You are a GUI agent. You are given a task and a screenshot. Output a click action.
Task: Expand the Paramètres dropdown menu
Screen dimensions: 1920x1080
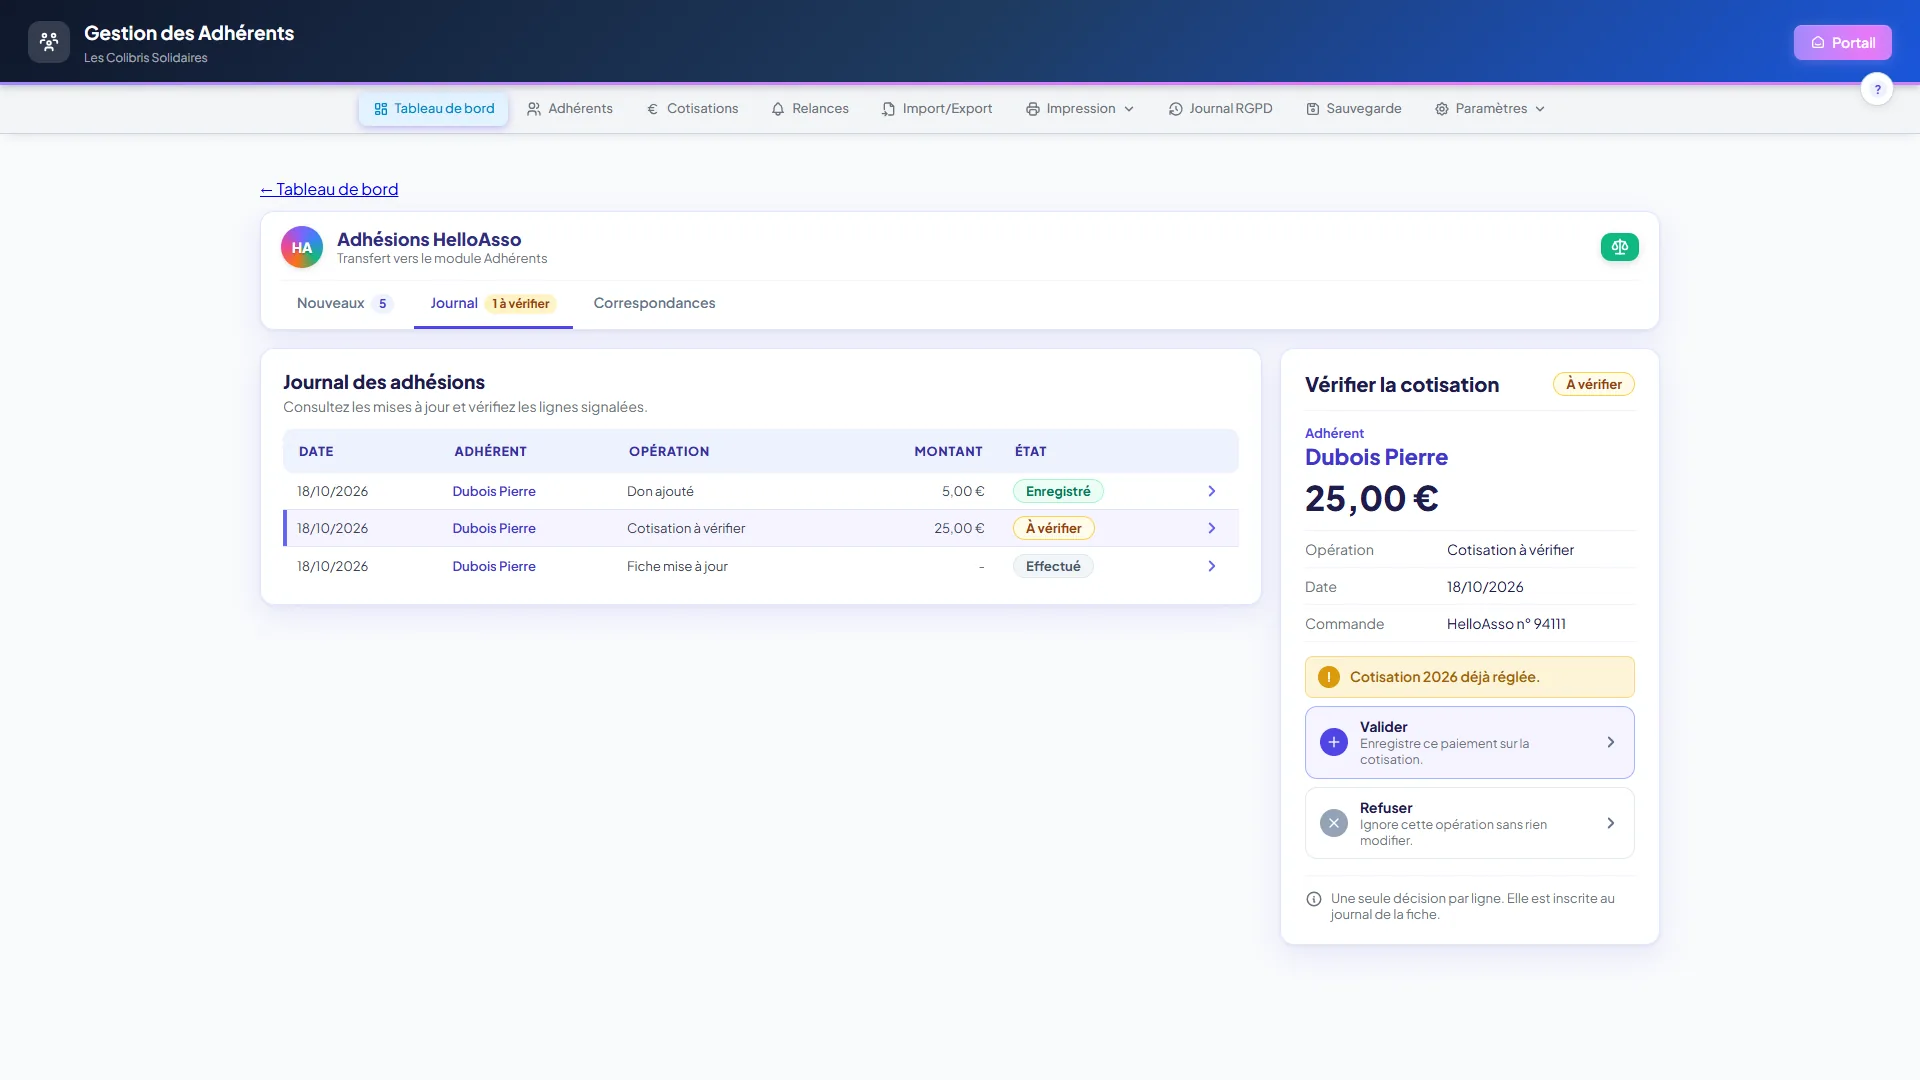[1490, 109]
